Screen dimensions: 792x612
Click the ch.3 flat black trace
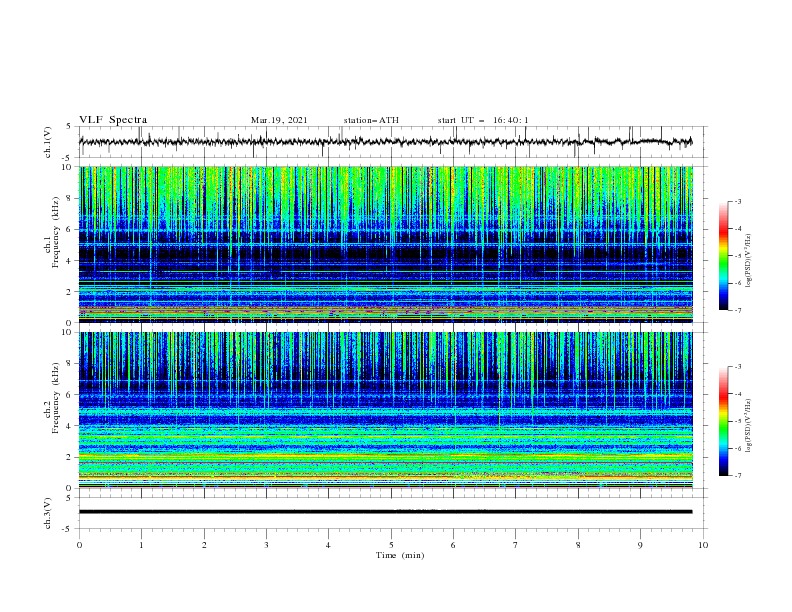[x=385, y=512]
